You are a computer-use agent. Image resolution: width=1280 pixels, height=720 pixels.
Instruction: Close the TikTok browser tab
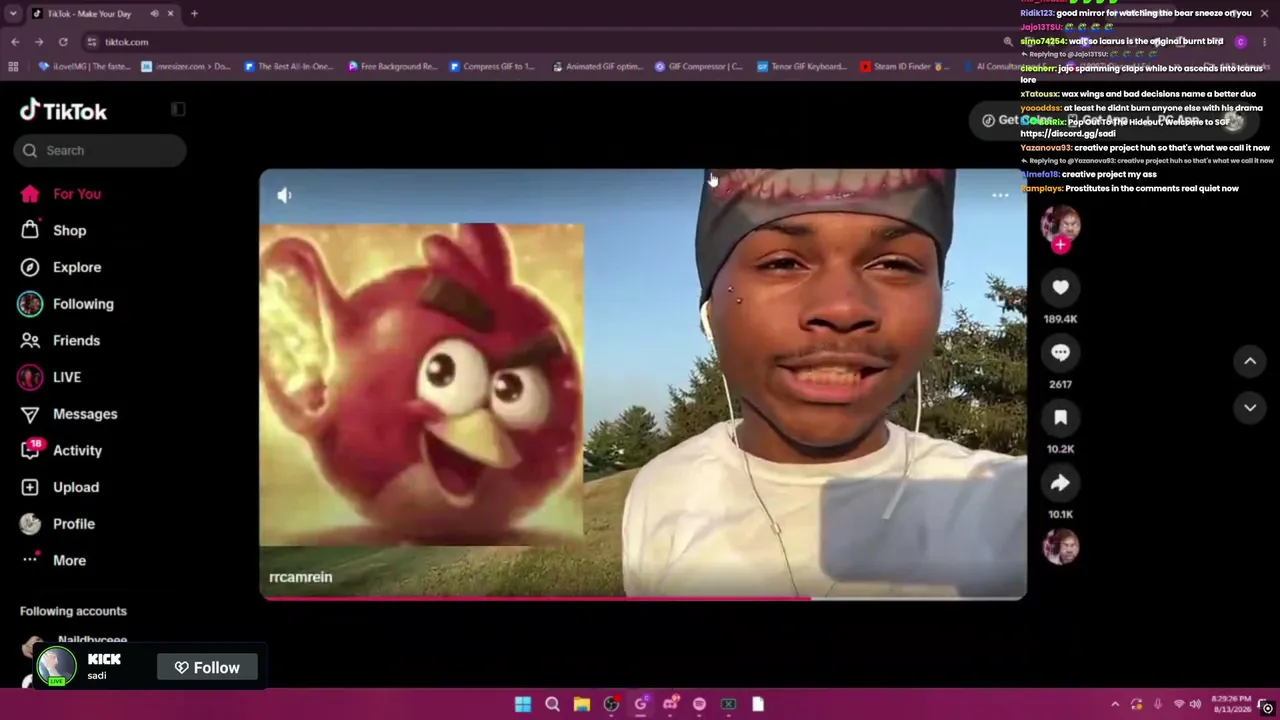170,14
